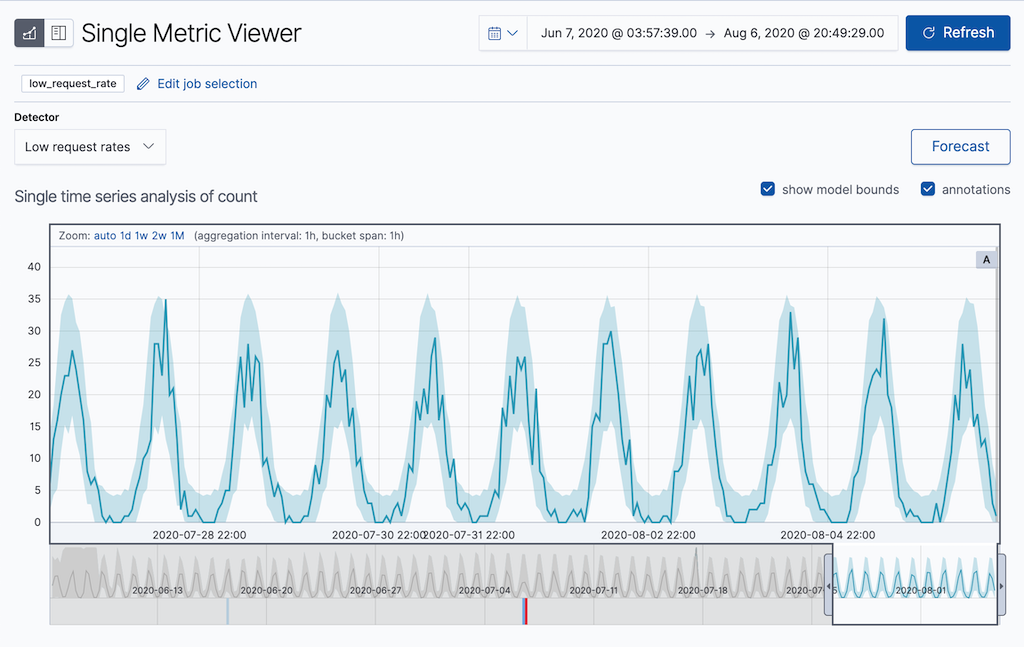Click the low_request_rate job badge

(71, 84)
